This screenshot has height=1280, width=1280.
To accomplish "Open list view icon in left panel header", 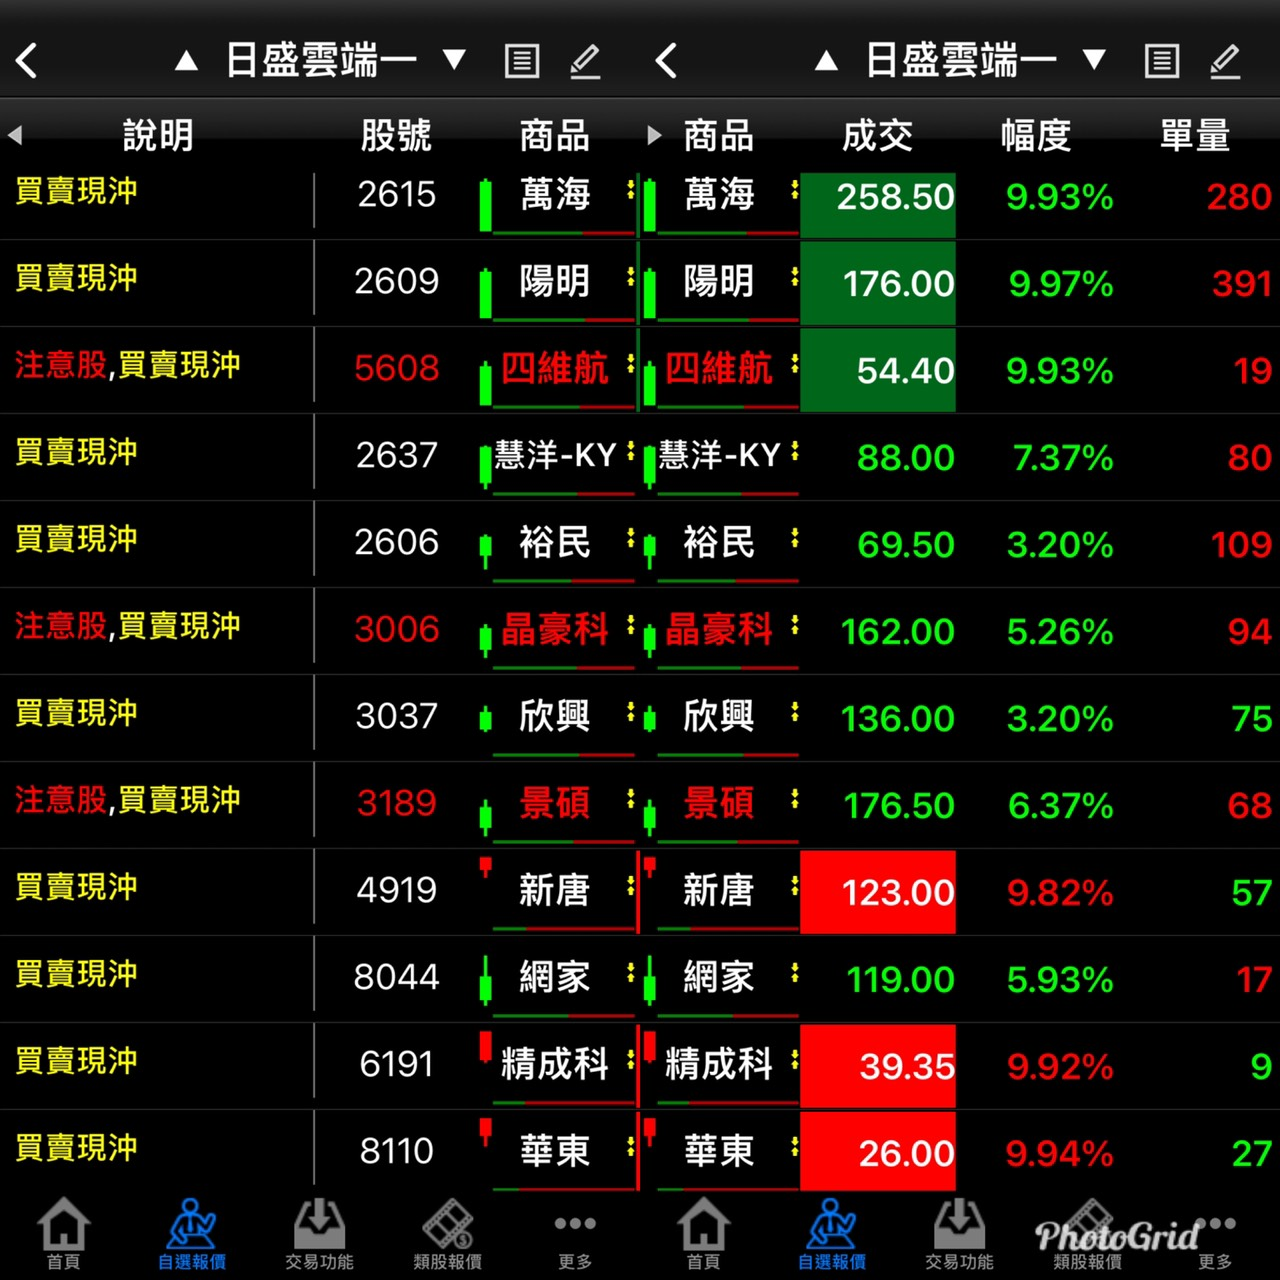I will click(522, 61).
